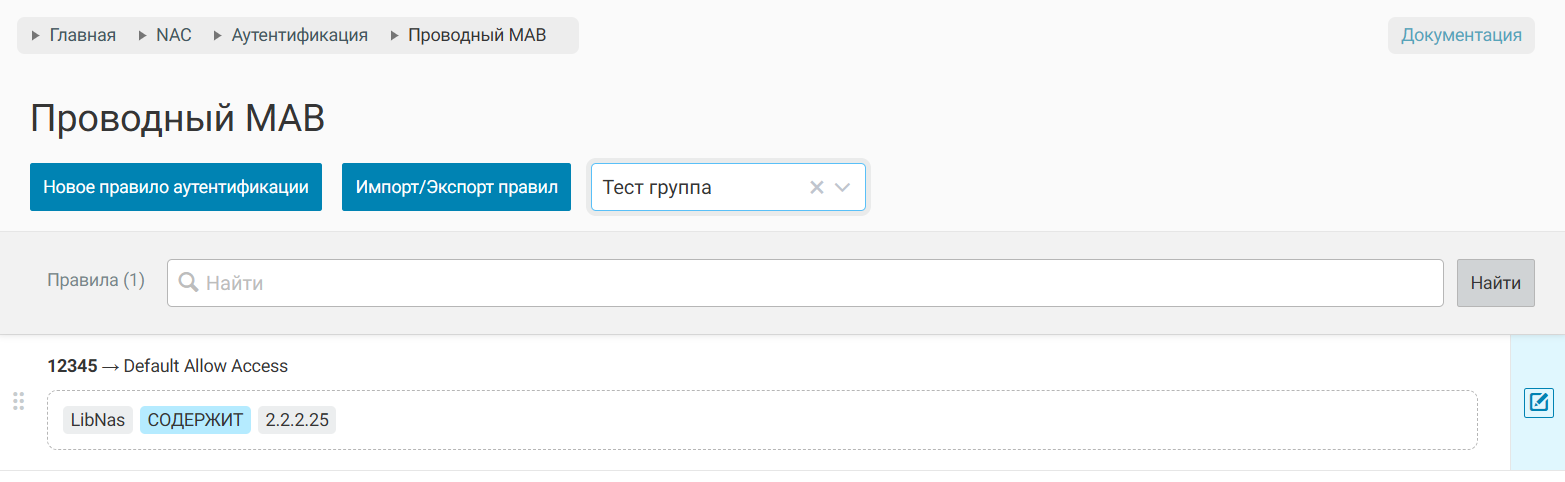Click rule title 12345 → Default Allow Access
Viewport: 1565px width, 482px height.
point(168,366)
